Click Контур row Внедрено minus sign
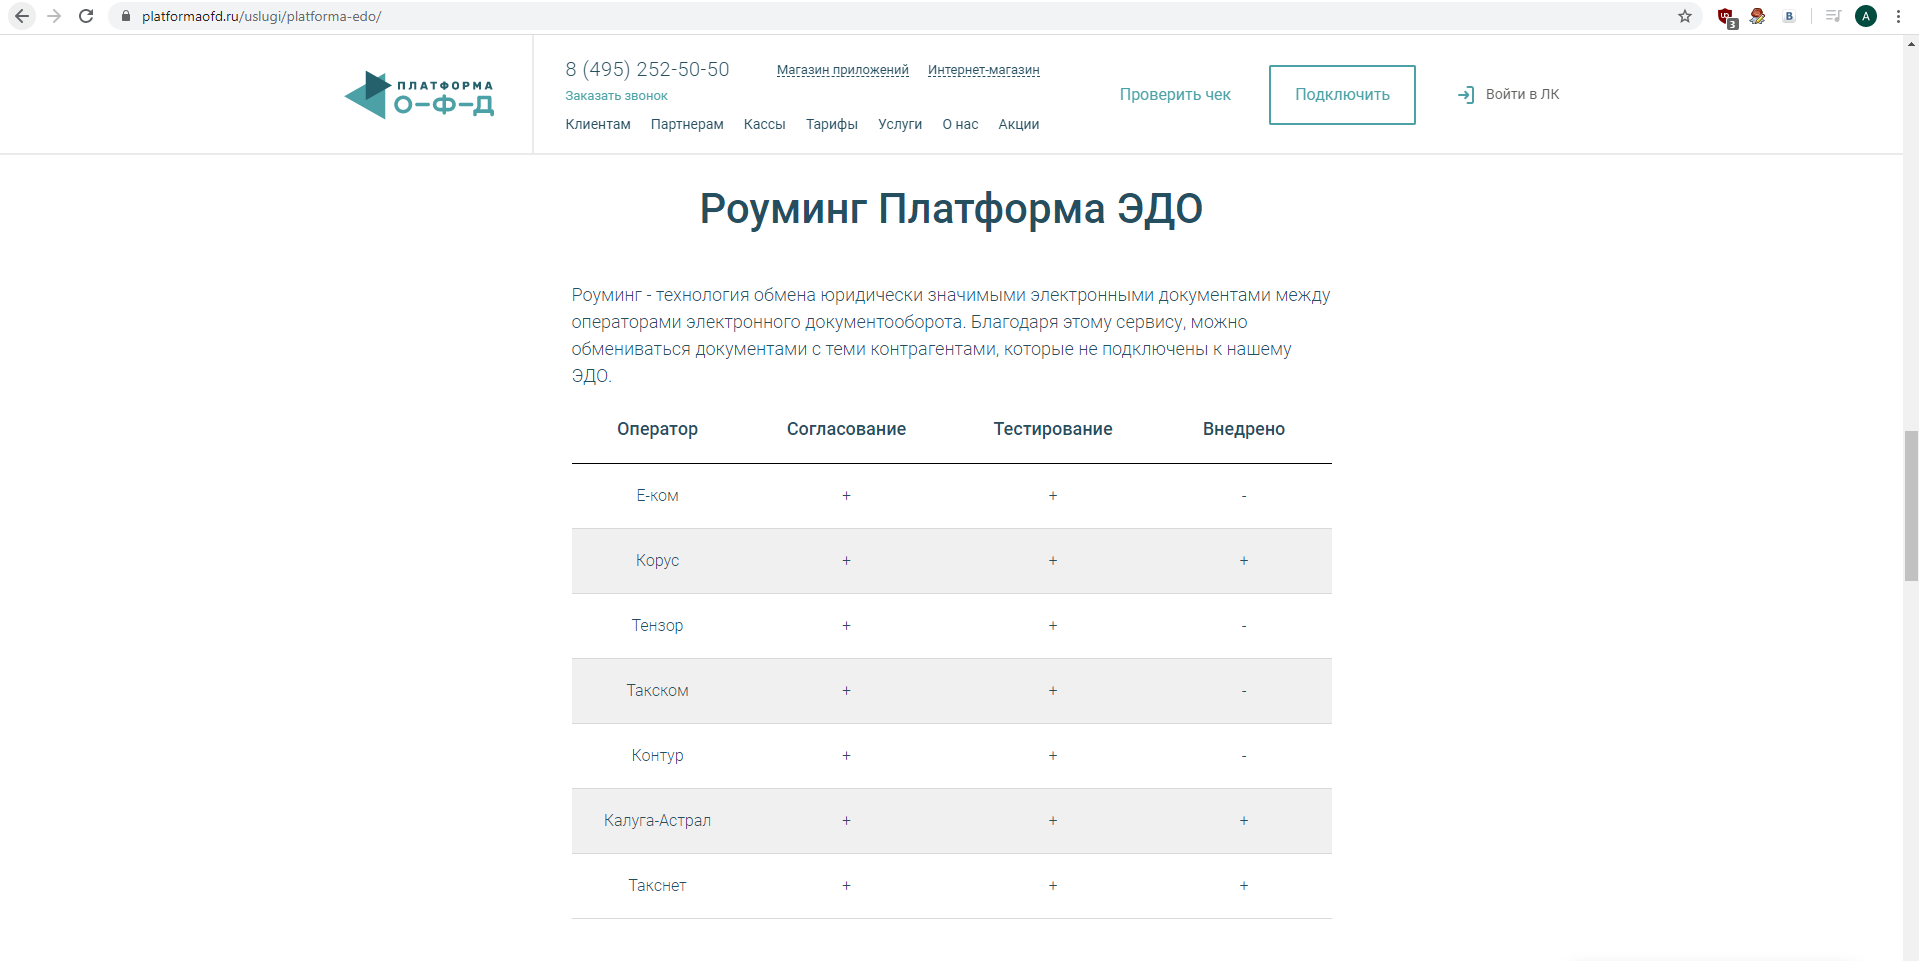1919x961 pixels. (x=1244, y=756)
